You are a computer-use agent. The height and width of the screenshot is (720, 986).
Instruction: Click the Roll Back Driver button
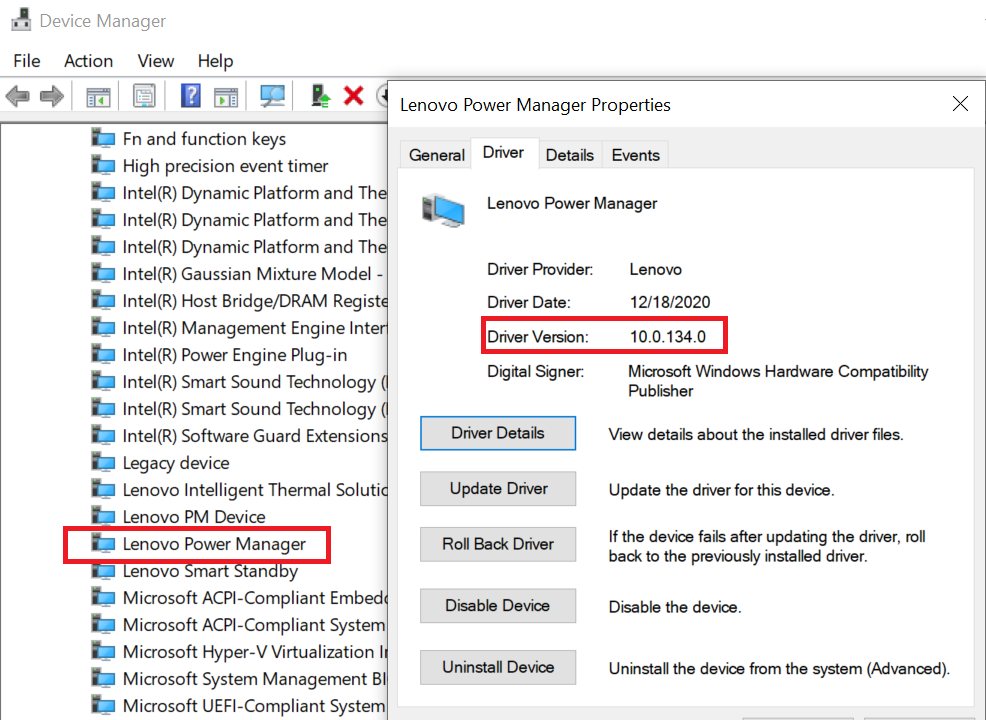[x=498, y=544]
